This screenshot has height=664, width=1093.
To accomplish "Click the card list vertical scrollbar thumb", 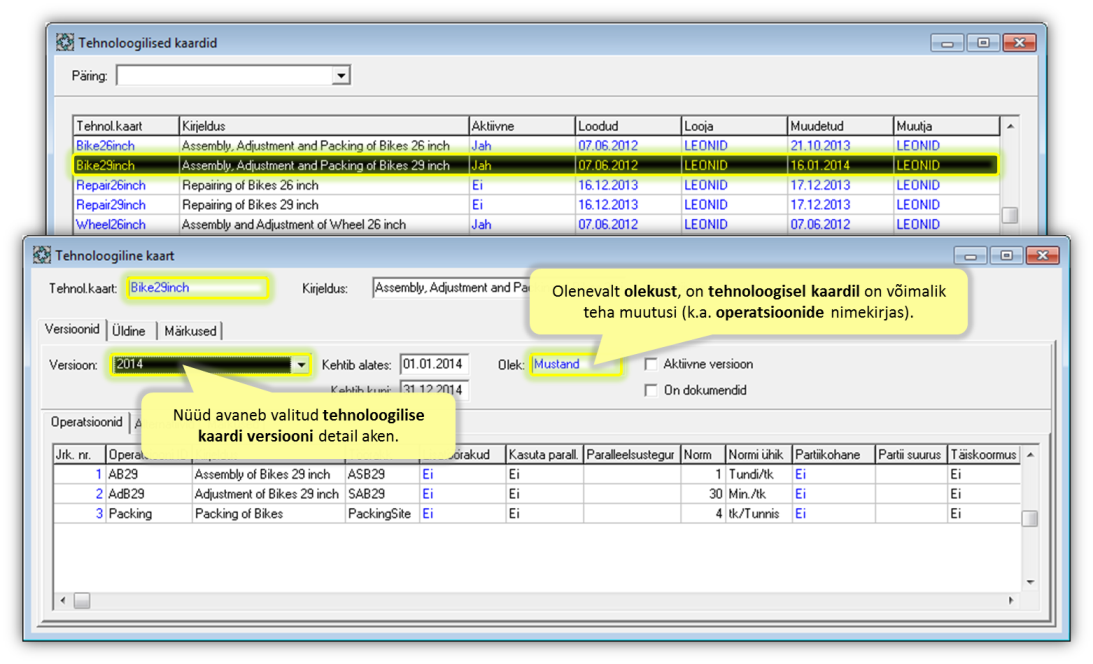I will [1009, 215].
